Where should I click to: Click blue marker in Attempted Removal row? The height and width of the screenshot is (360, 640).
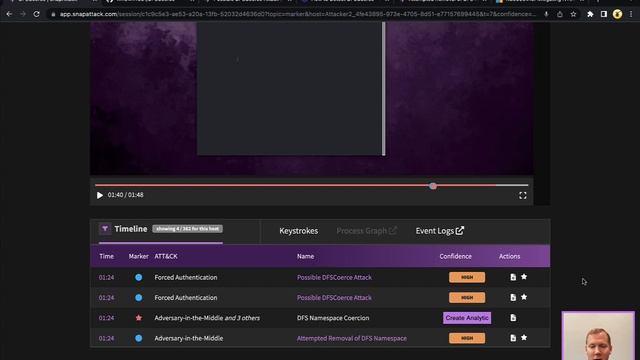[x=139, y=338]
